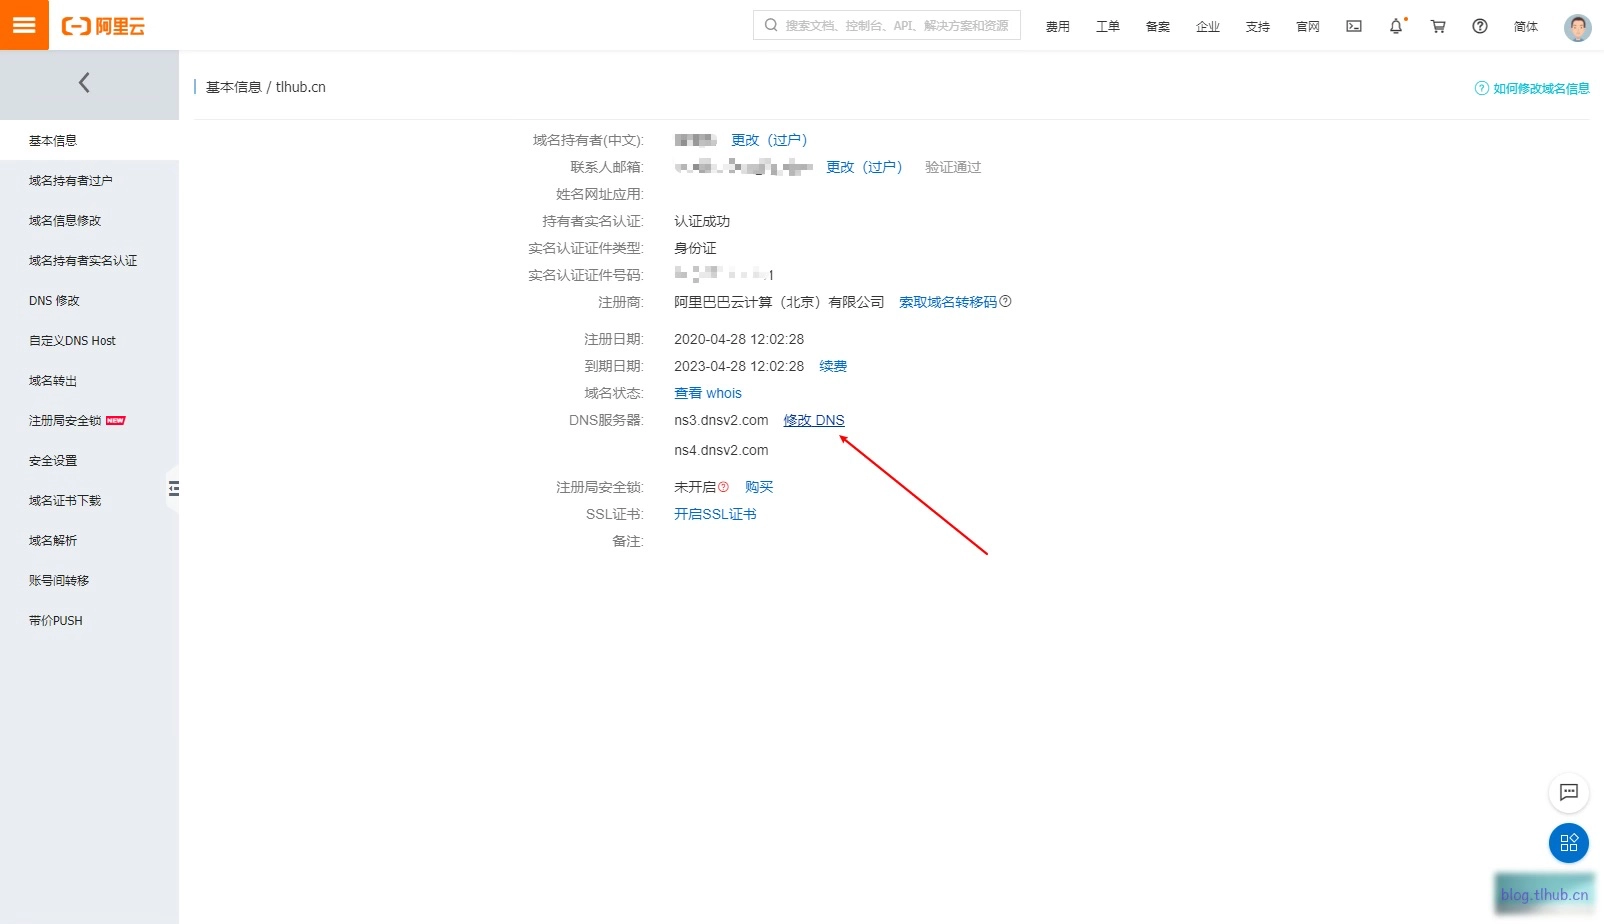Click expiry date 2023-04-28 12:02:28
The image size is (1604, 924).
[x=739, y=366]
